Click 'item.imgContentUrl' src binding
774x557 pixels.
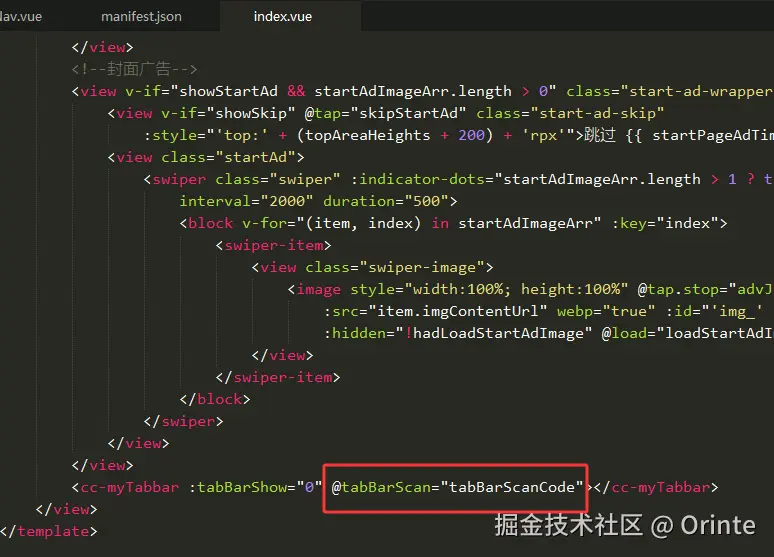tap(457, 311)
